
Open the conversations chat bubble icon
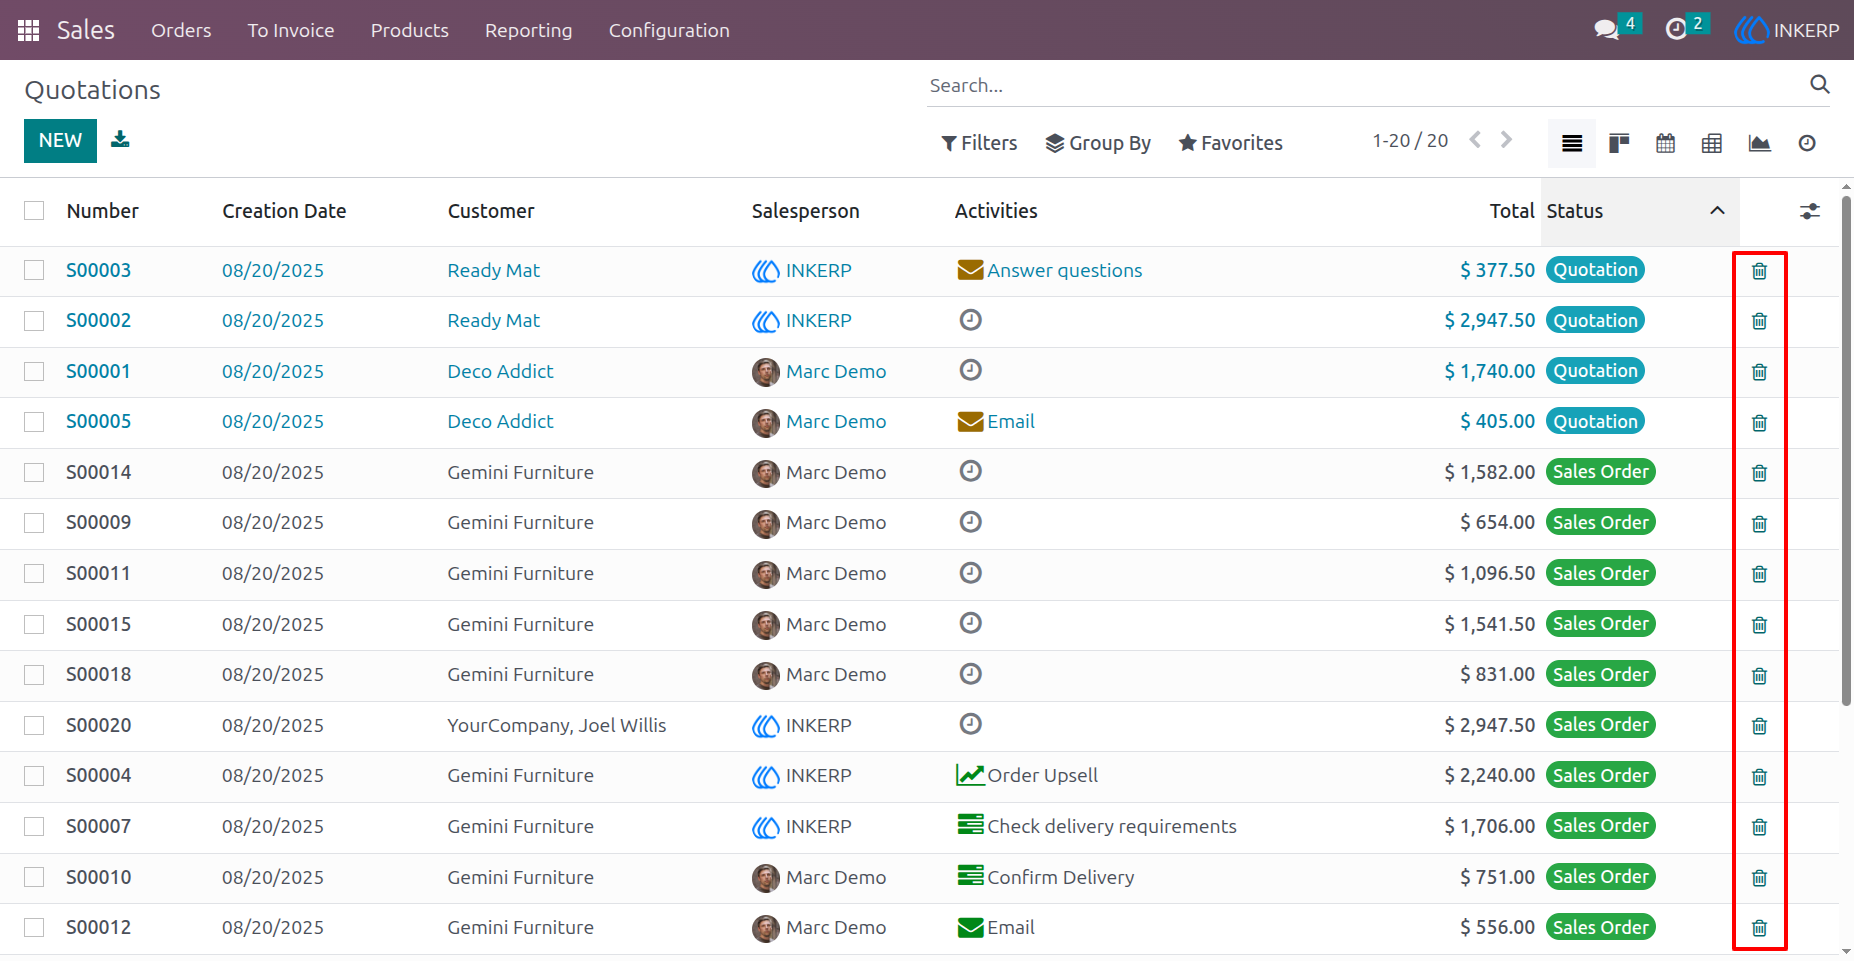coord(1606,30)
